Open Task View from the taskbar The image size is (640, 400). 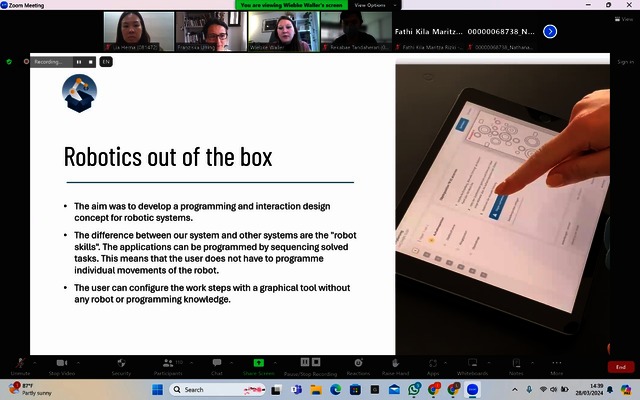276,390
